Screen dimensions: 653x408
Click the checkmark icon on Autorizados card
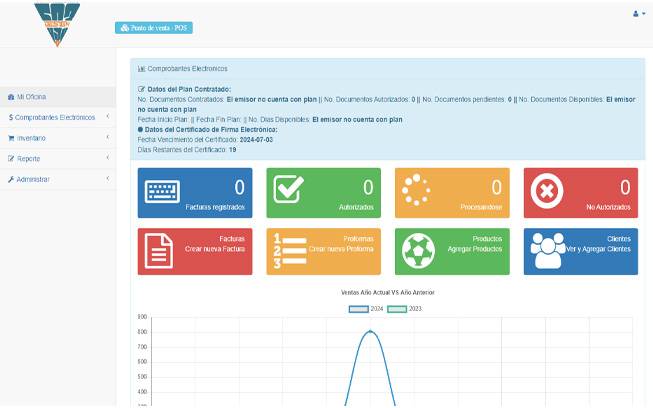290,191
